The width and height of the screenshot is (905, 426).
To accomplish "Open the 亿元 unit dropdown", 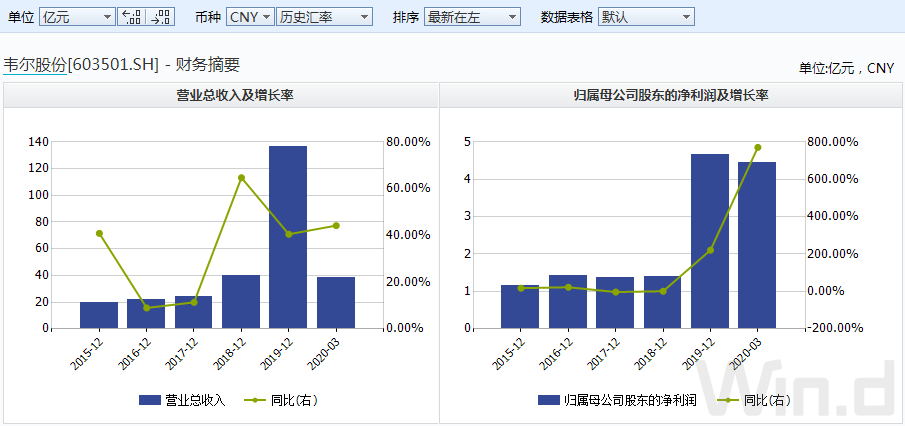I will pos(77,17).
